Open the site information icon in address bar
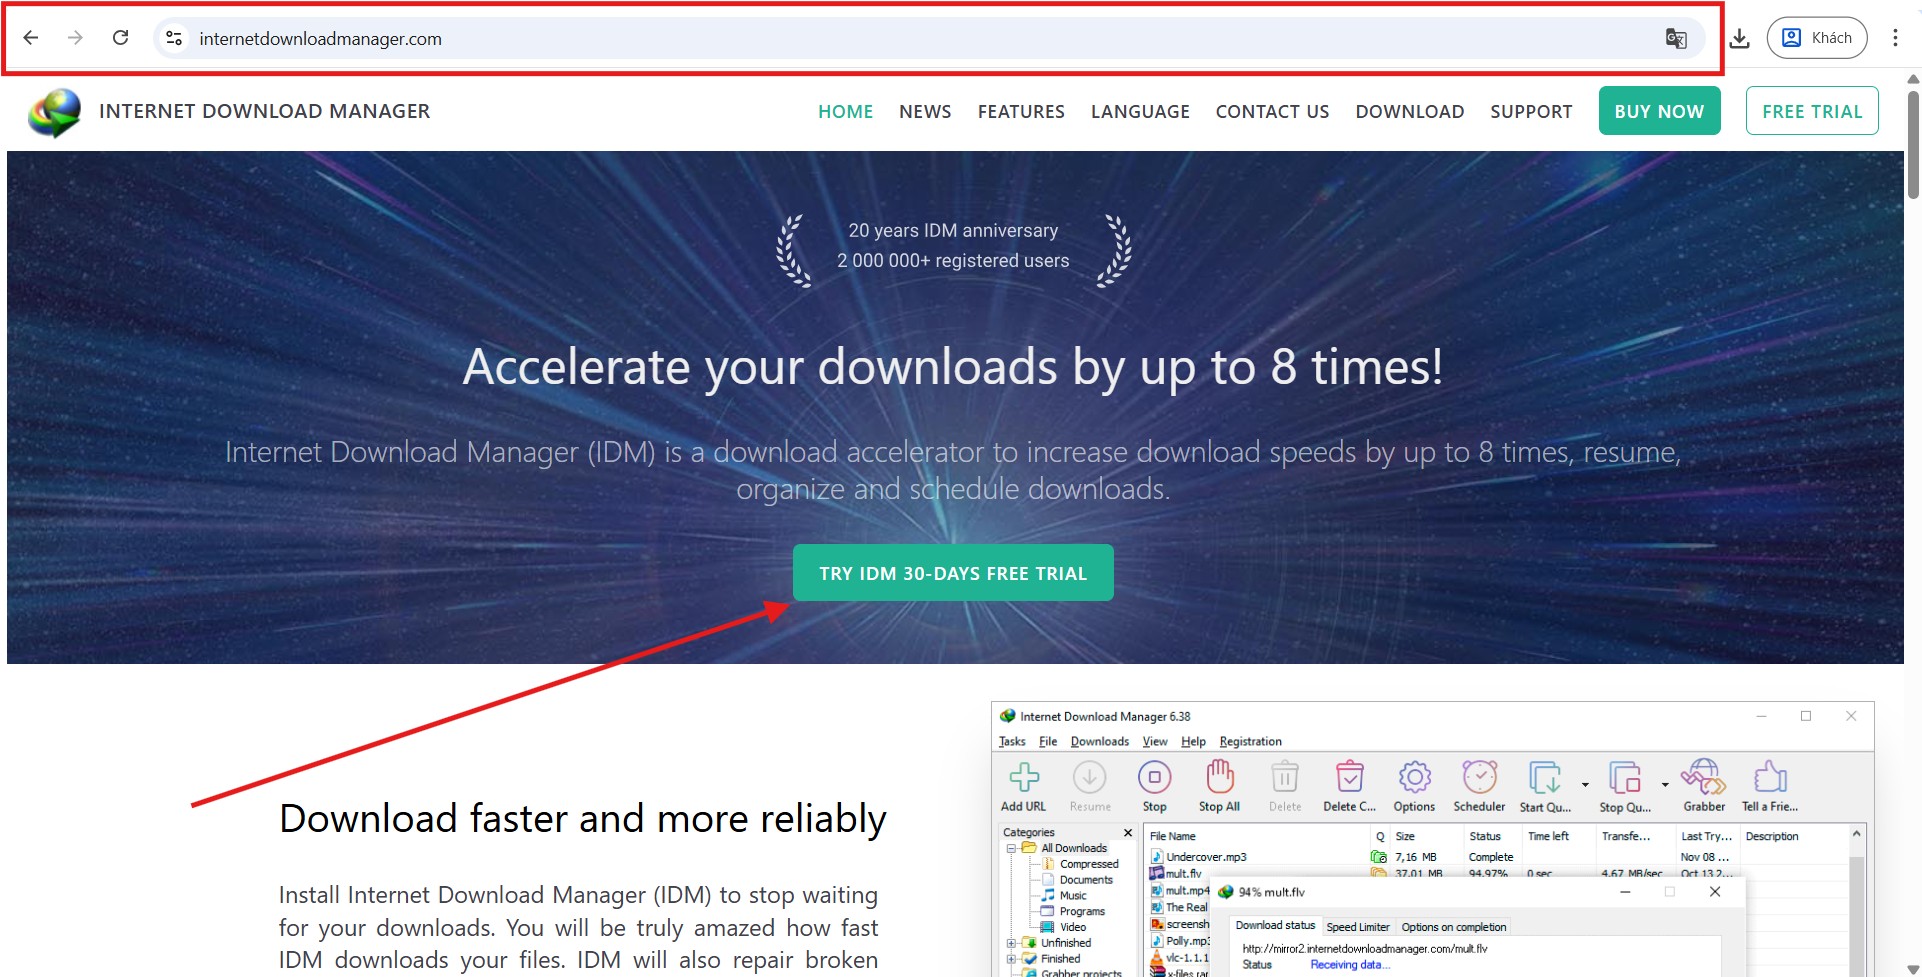This screenshot has height=977, width=1922. pos(174,38)
